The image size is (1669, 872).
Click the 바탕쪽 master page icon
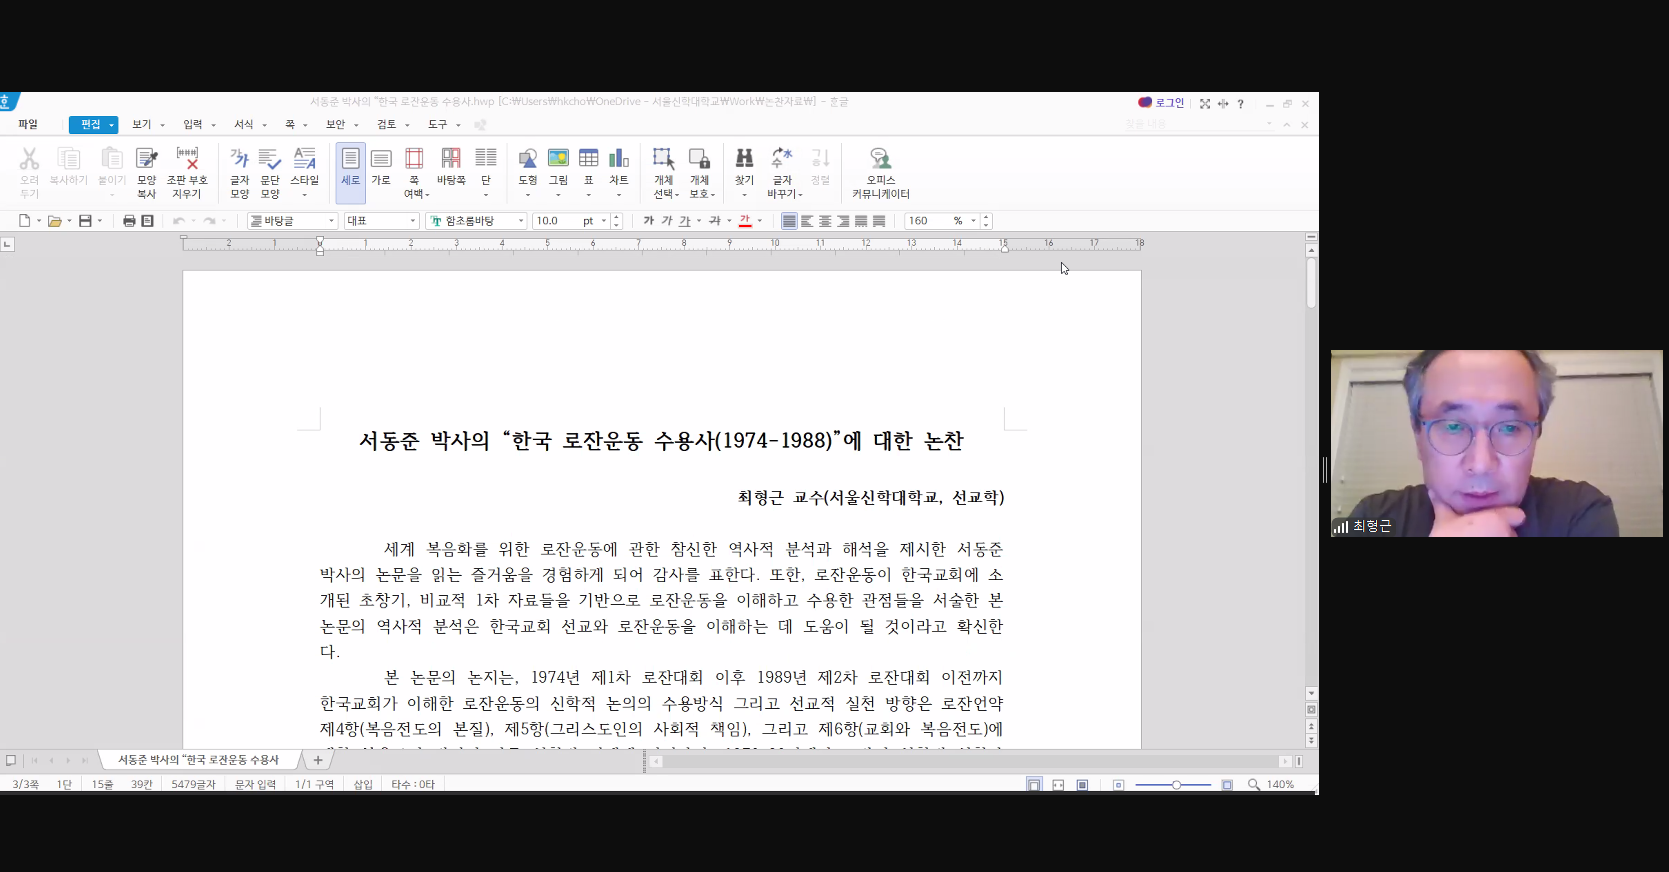pyautogui.click(x=451, y=166)
